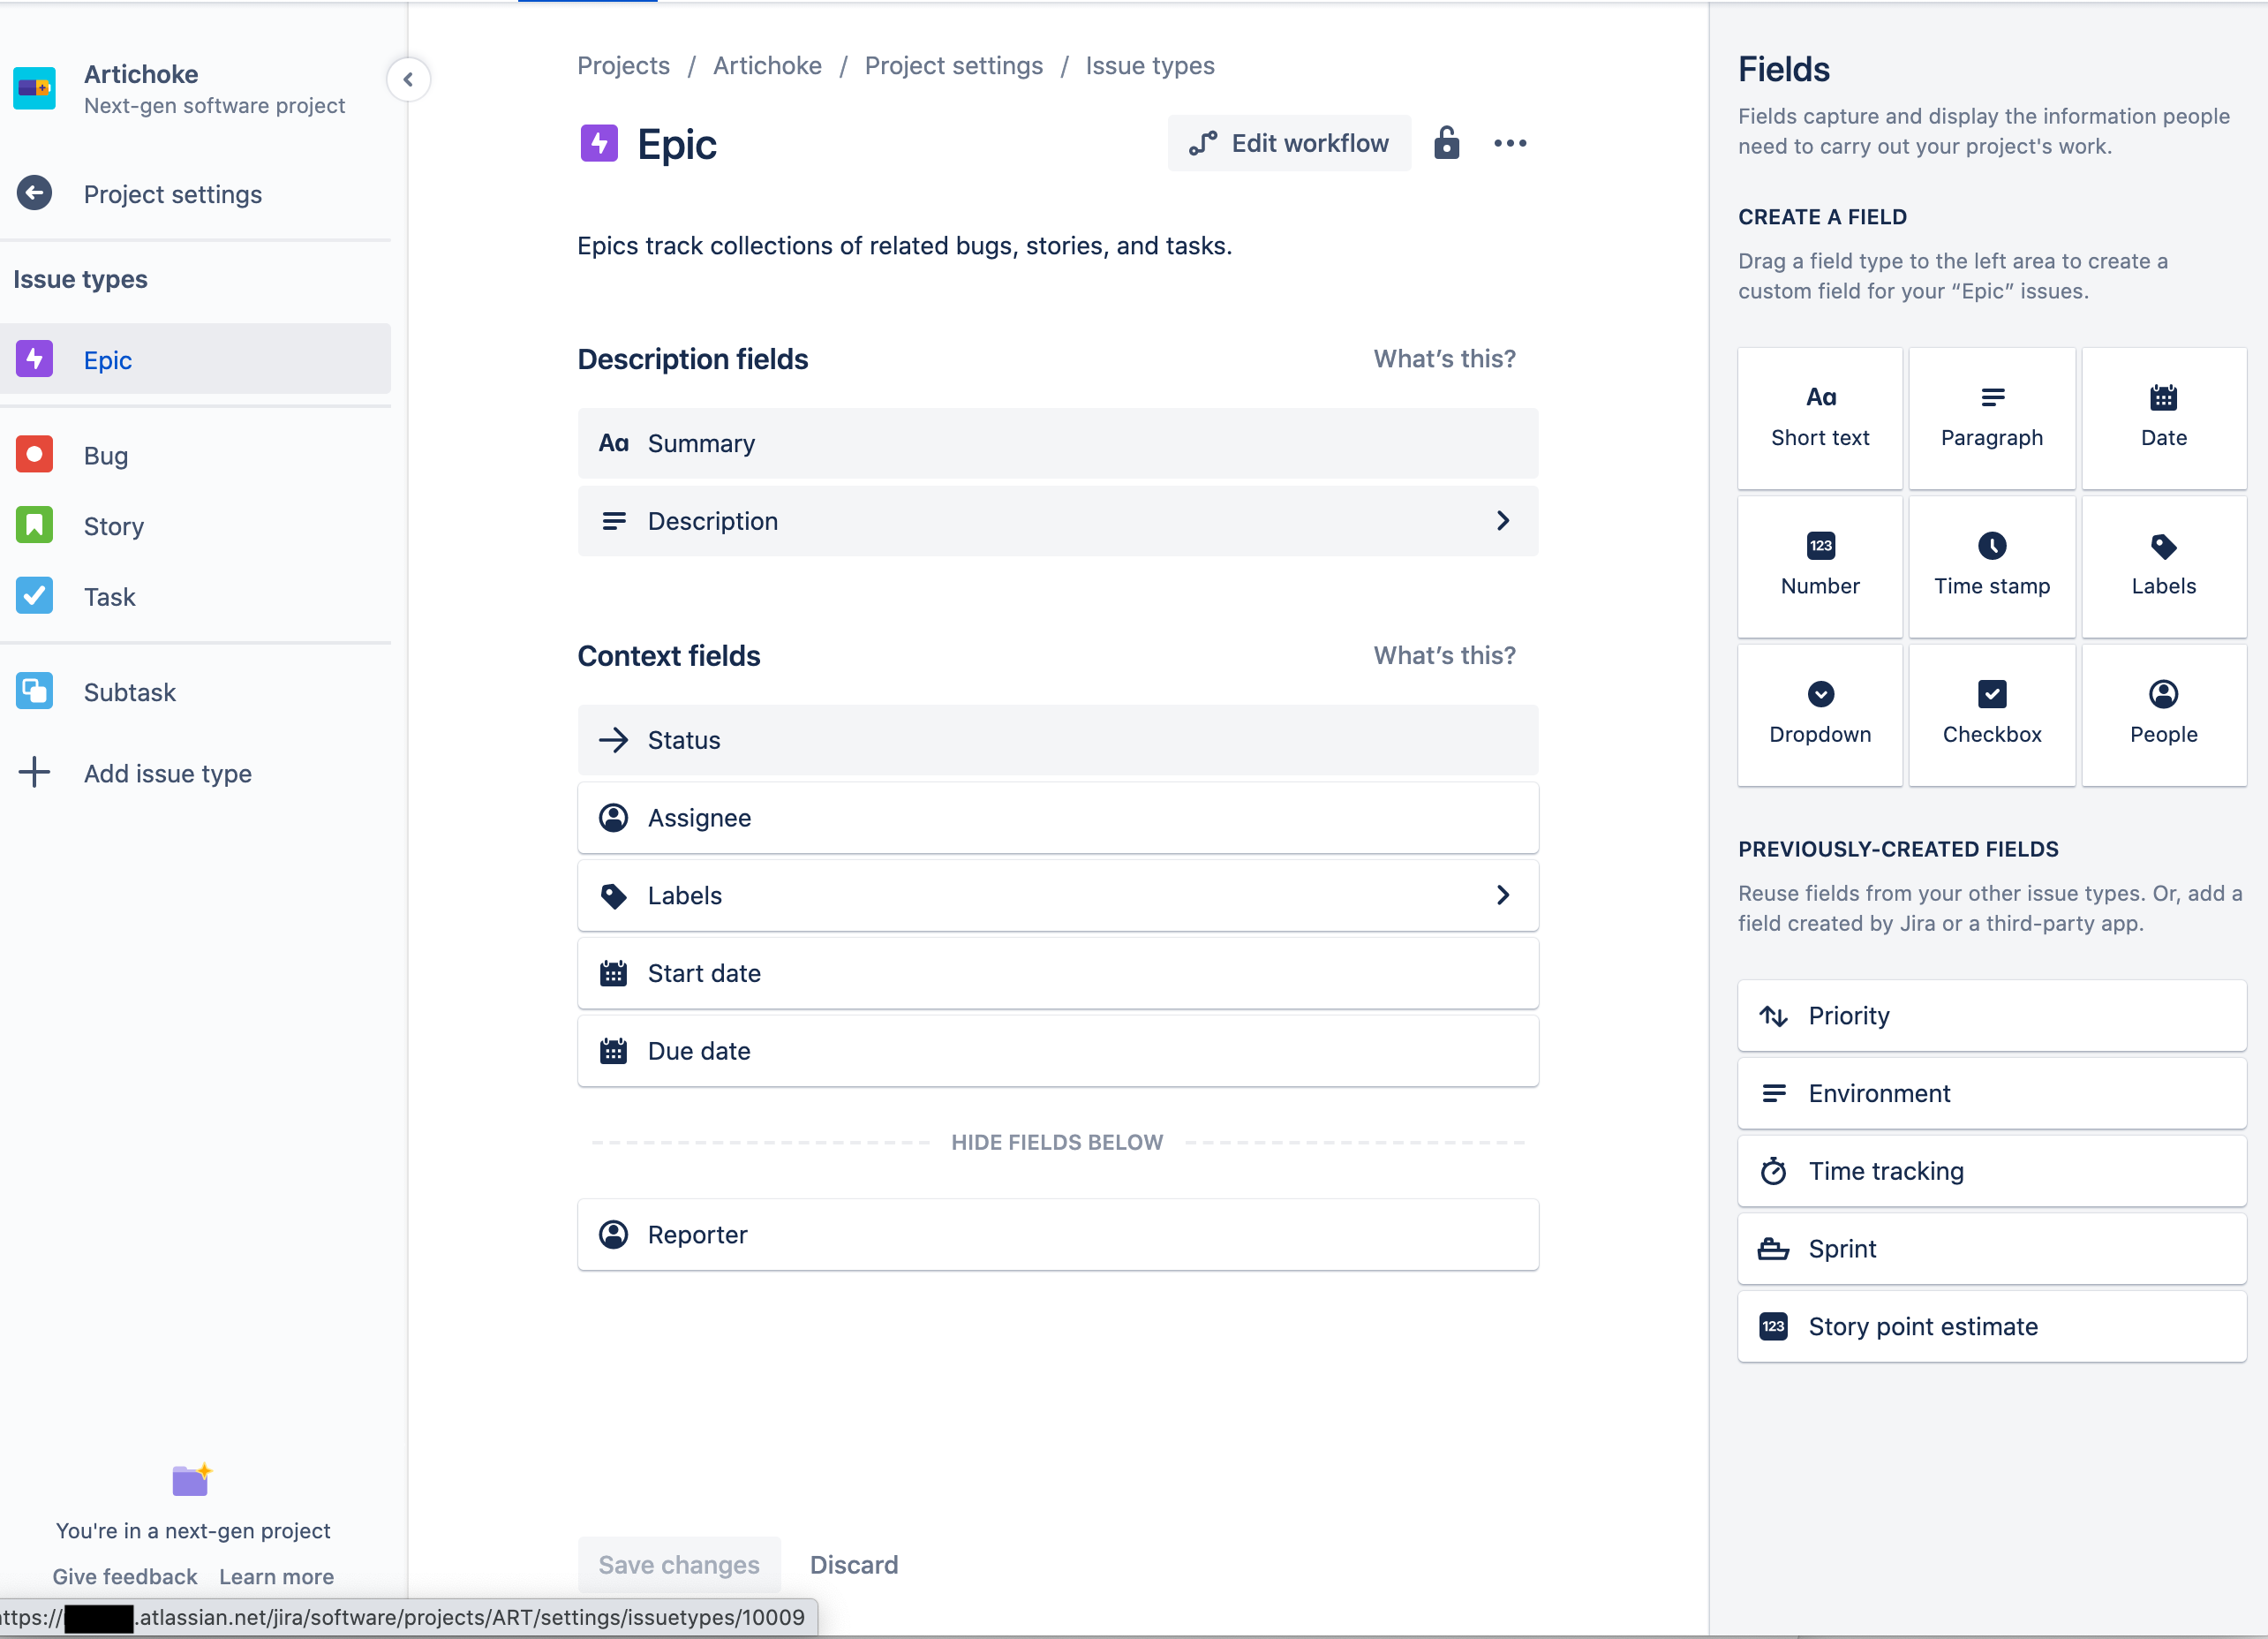Click What's this next to Context fields

tap(1443, 655)
